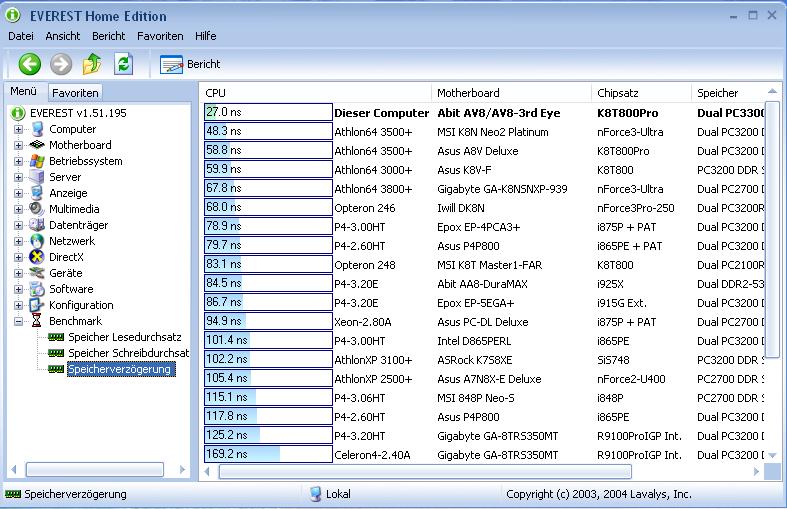Collapse the Benchmark node

click(18, 321)
